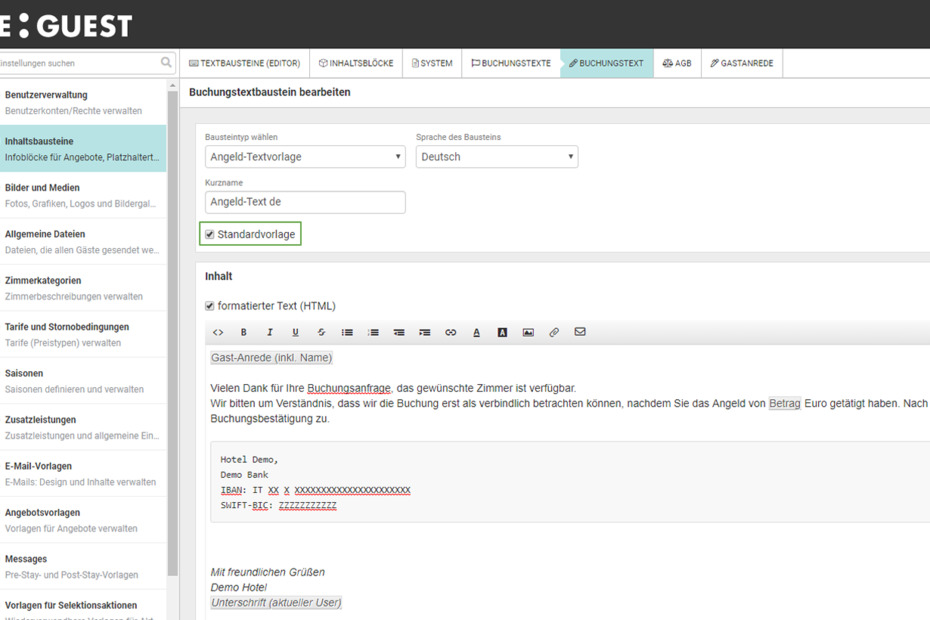Open the AGB tab
The height and width of the screenshot is (620, 930).
[x=677, y=63]
